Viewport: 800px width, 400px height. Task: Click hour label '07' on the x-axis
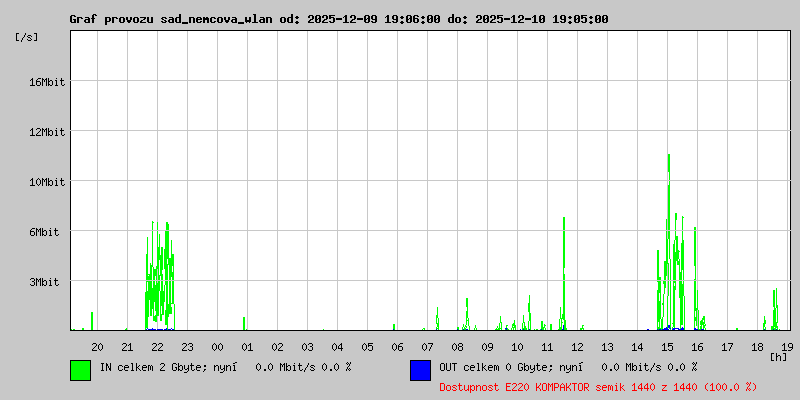pyautogui.click(x=428, y=347)
